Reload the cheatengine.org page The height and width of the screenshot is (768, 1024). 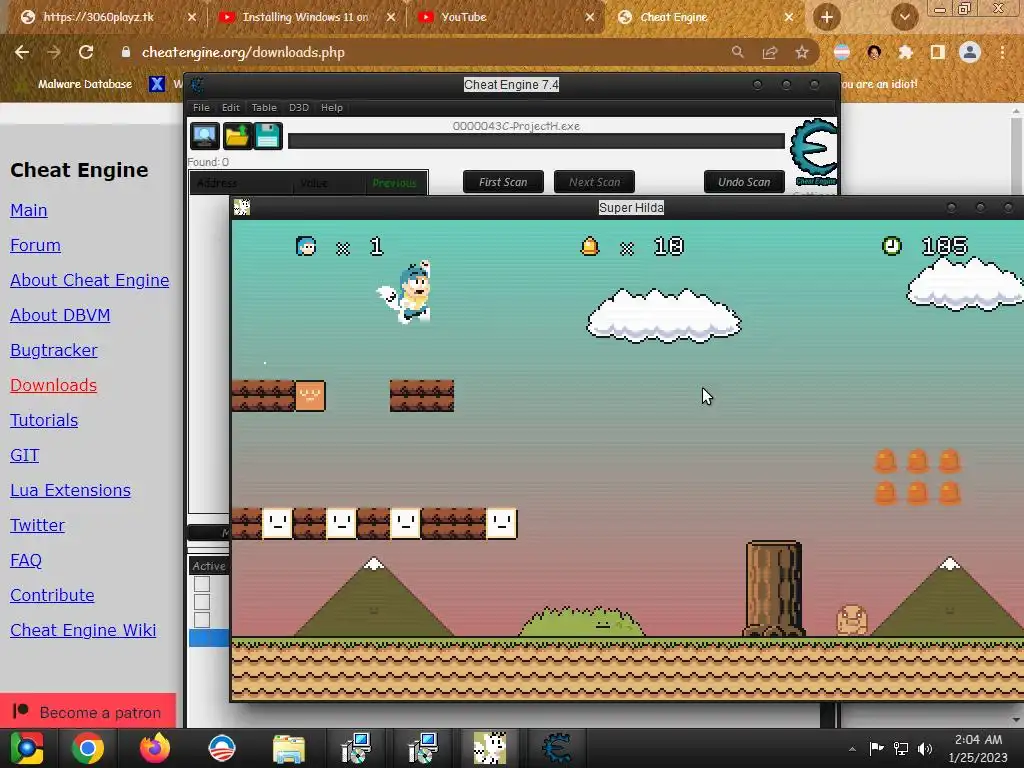pyautogui.click(x=86, y=52)
